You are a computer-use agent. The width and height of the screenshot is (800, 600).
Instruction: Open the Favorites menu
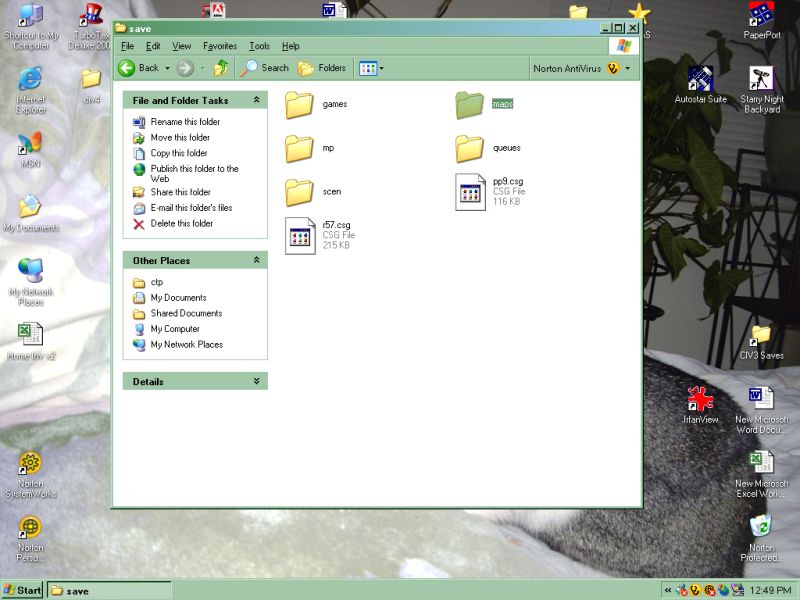pos(219,46)
